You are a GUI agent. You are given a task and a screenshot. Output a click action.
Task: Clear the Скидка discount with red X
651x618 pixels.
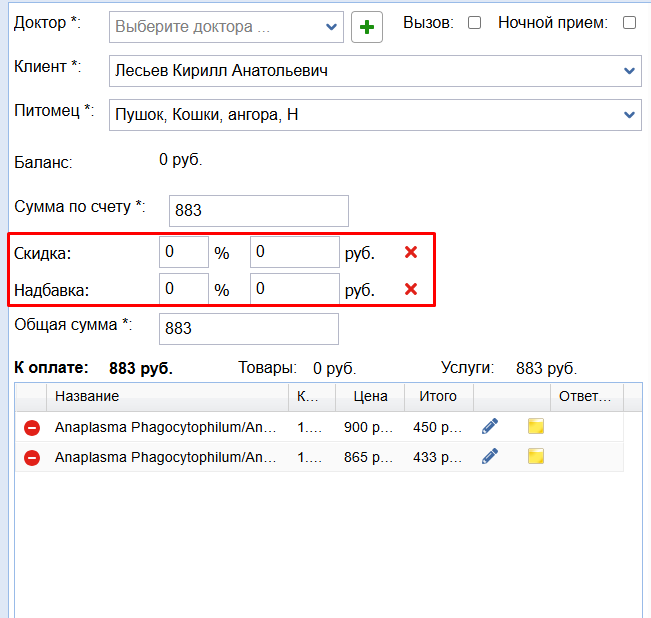410,253
